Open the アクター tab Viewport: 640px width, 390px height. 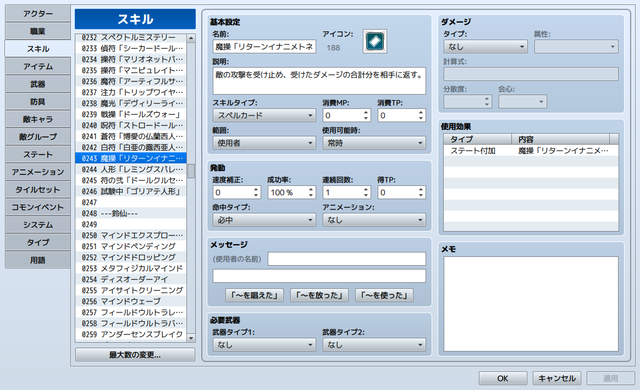click(38, 13)
